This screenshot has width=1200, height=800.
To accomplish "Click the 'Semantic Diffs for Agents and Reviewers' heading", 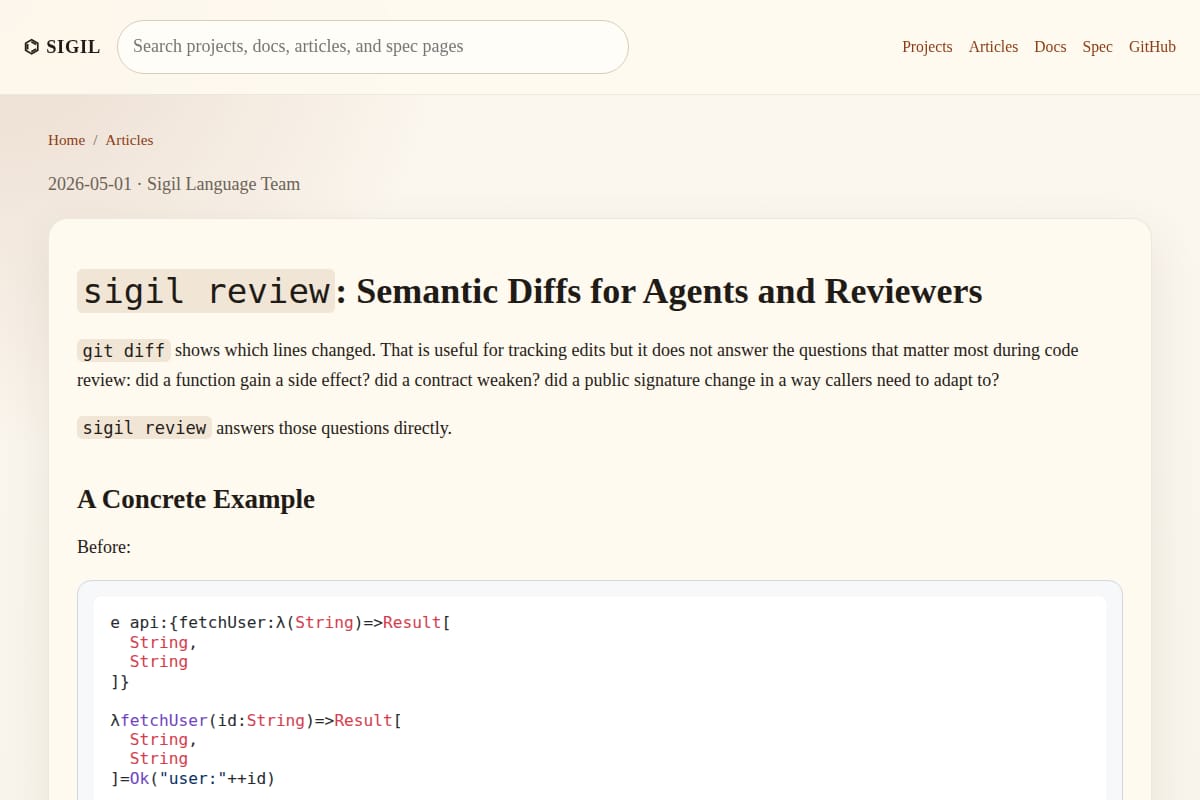I will [x=669, y=291].
